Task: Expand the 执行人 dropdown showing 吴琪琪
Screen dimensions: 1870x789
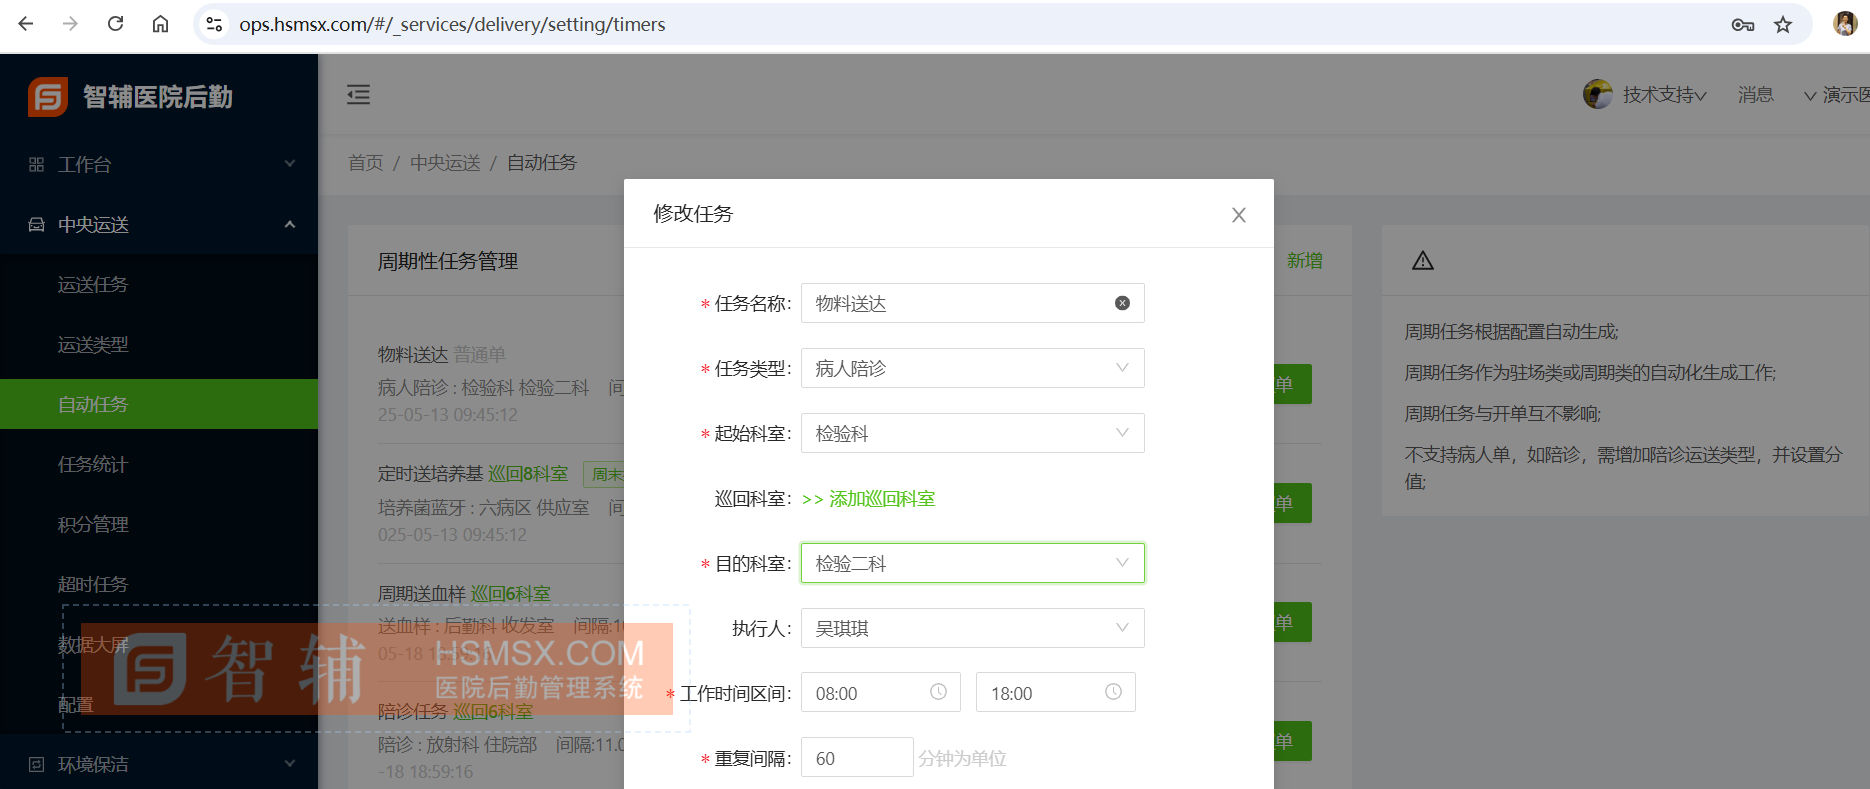Action: (971, 628)
